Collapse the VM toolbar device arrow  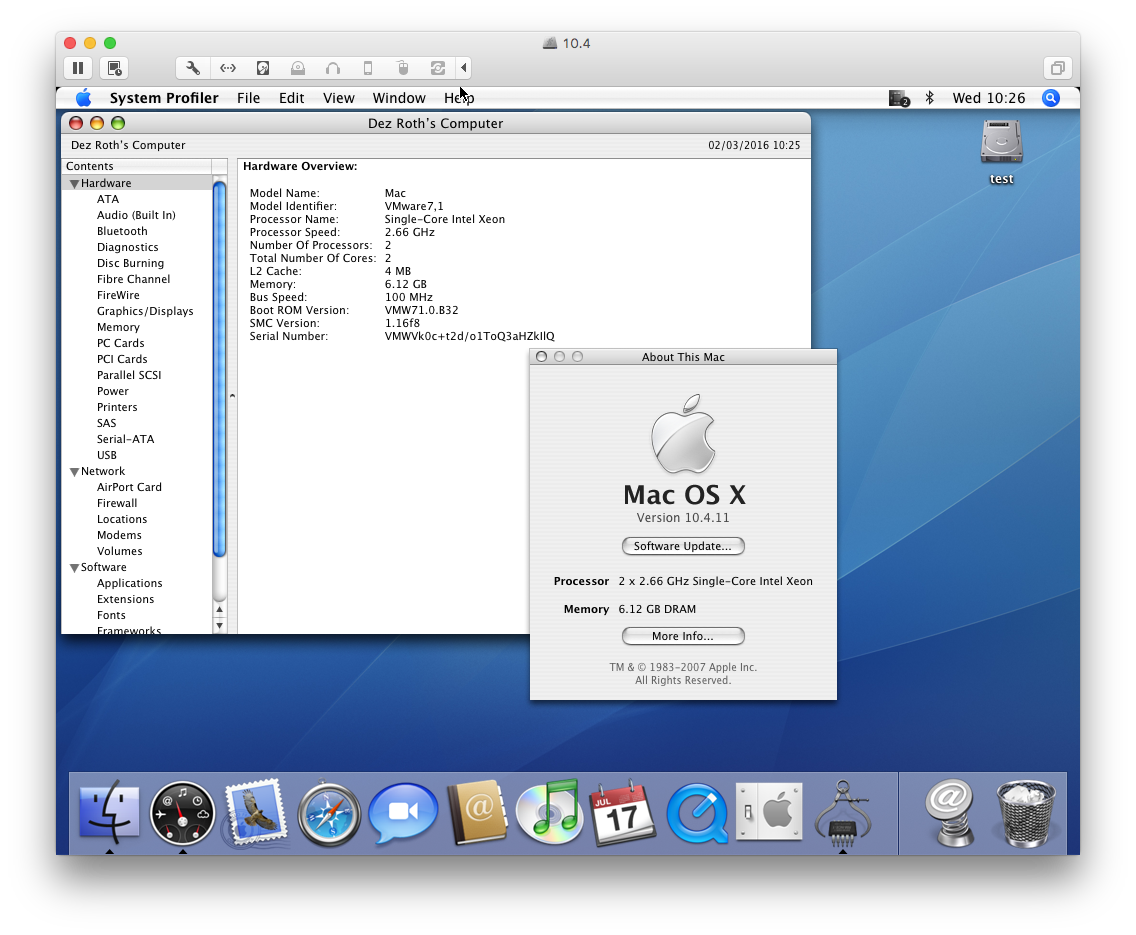pos(463,68)
